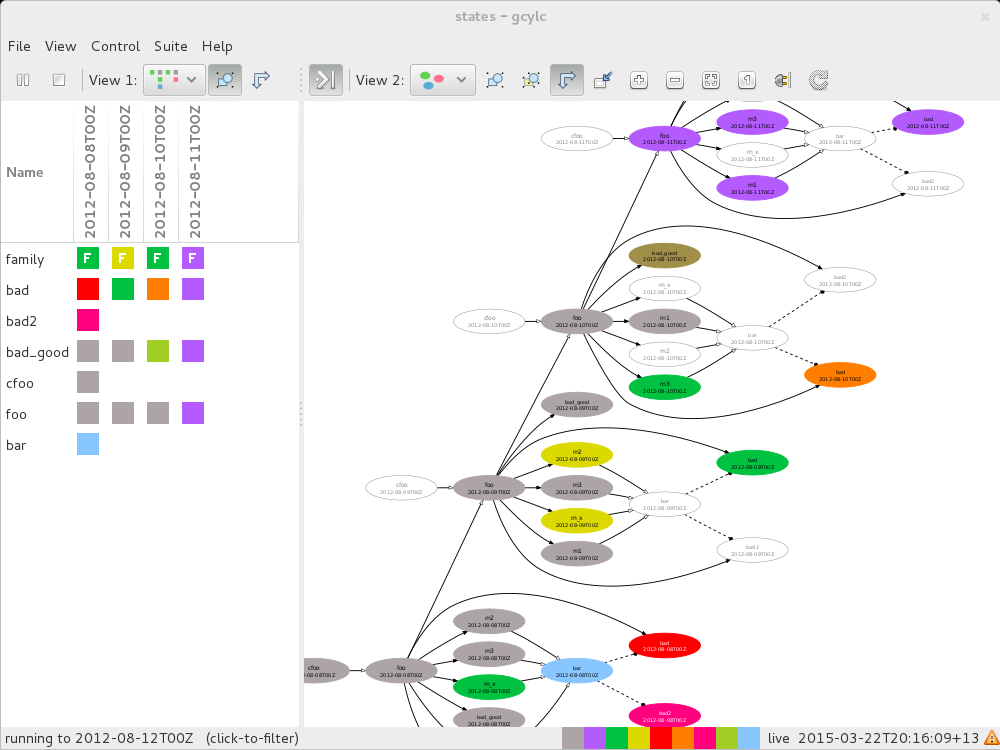The image size is (1000, 750).
Task: Filter by grey state swatch in status bar
Action: click(573, 739)
